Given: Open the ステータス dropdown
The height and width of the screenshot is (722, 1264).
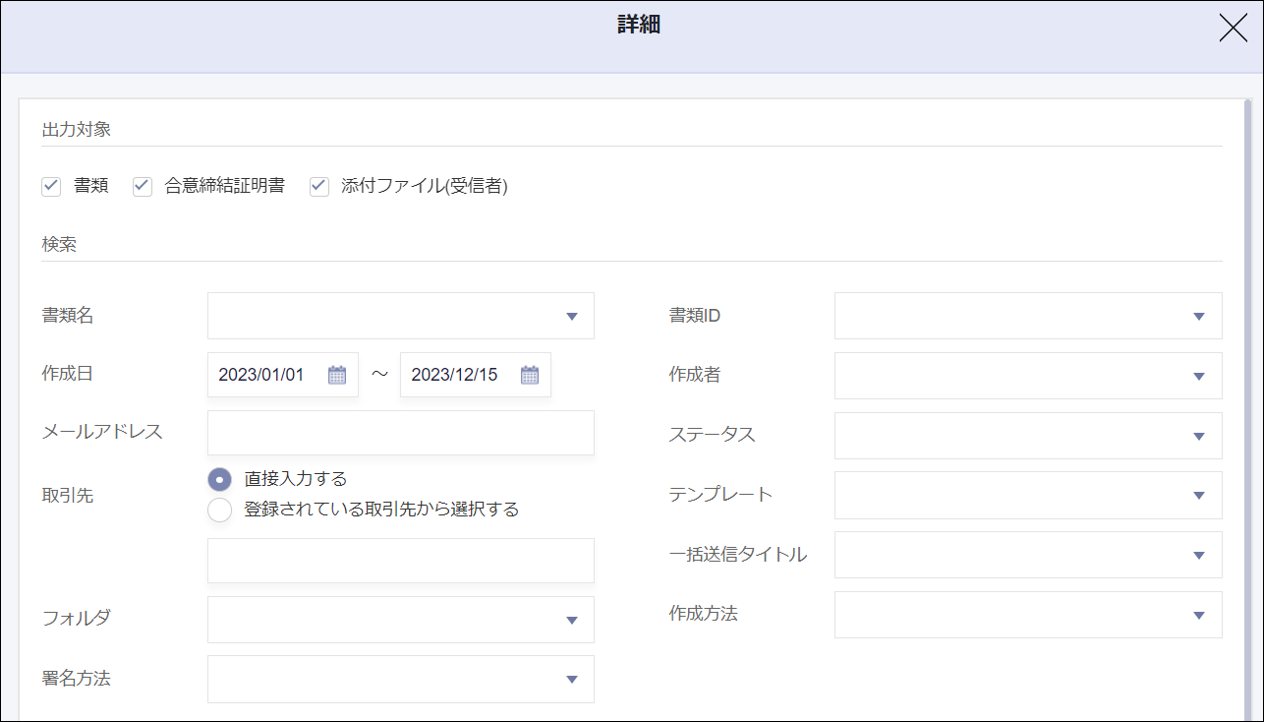Looking at the screenshot, I should [x=1198, y=436].
